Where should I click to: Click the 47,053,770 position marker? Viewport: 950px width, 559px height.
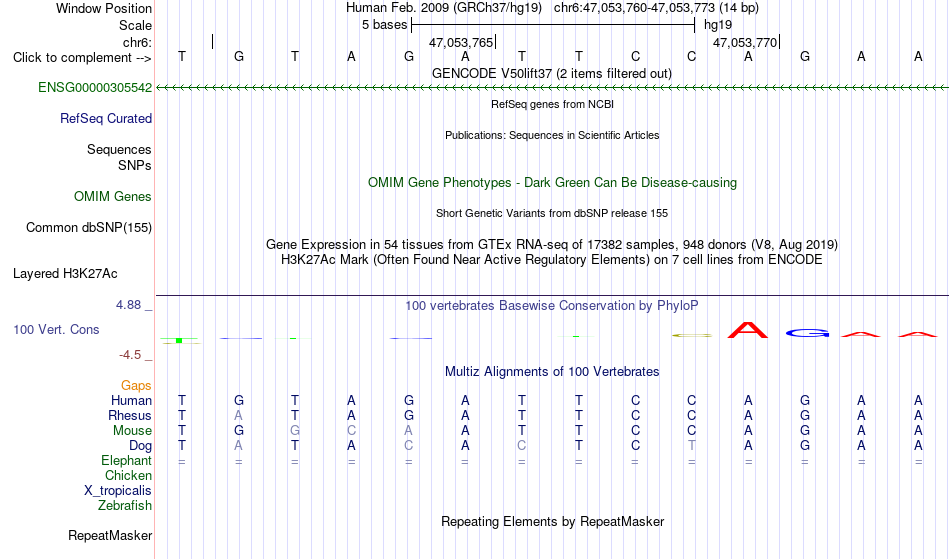746,42
